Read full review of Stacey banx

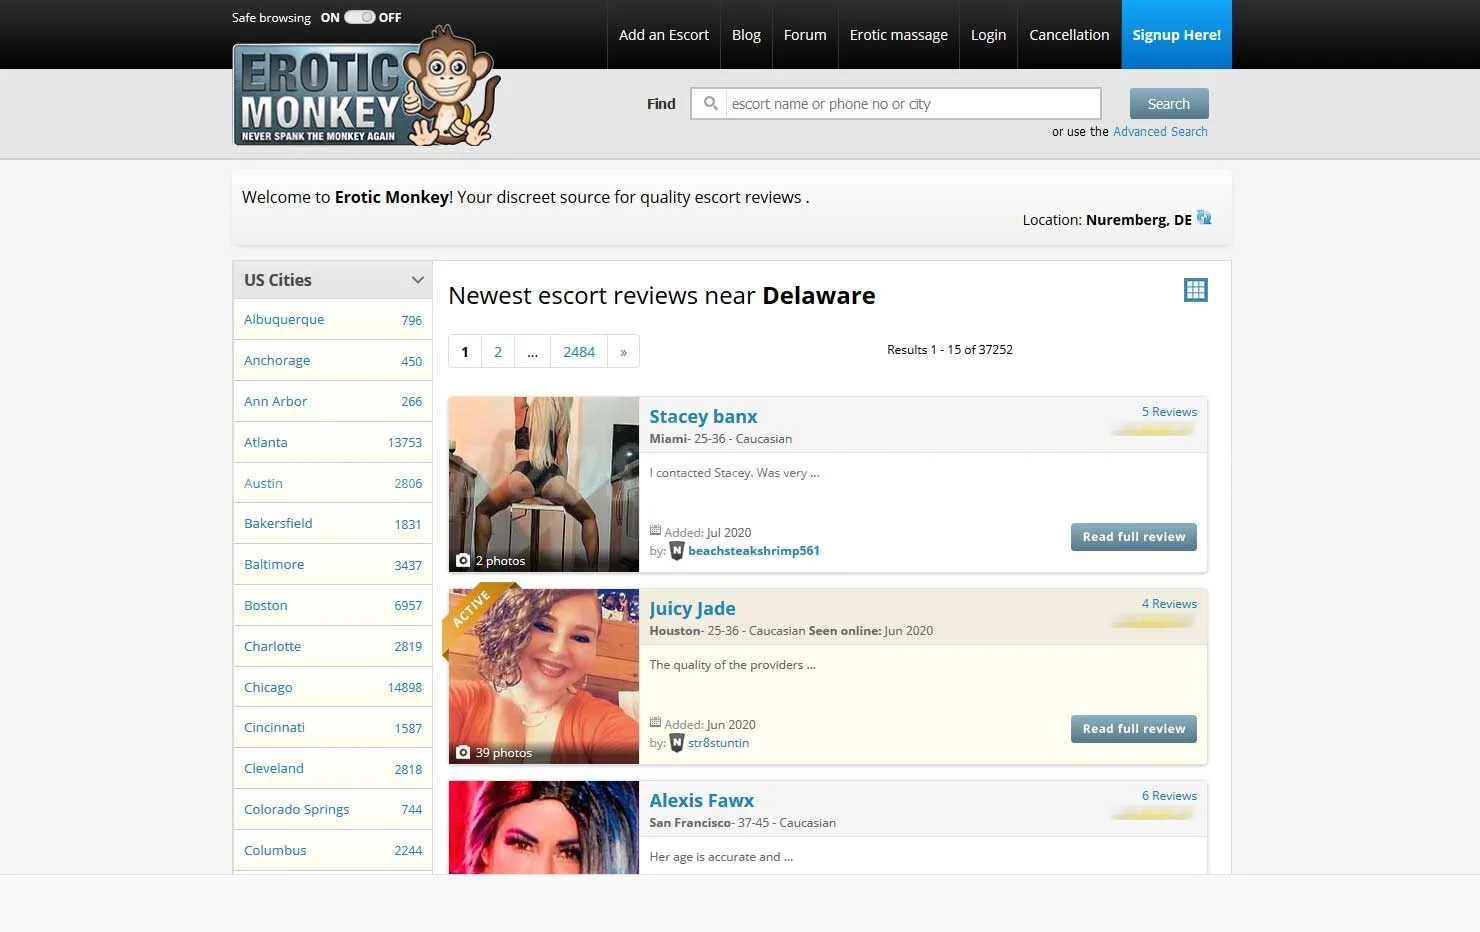(x=1133, y=537)
